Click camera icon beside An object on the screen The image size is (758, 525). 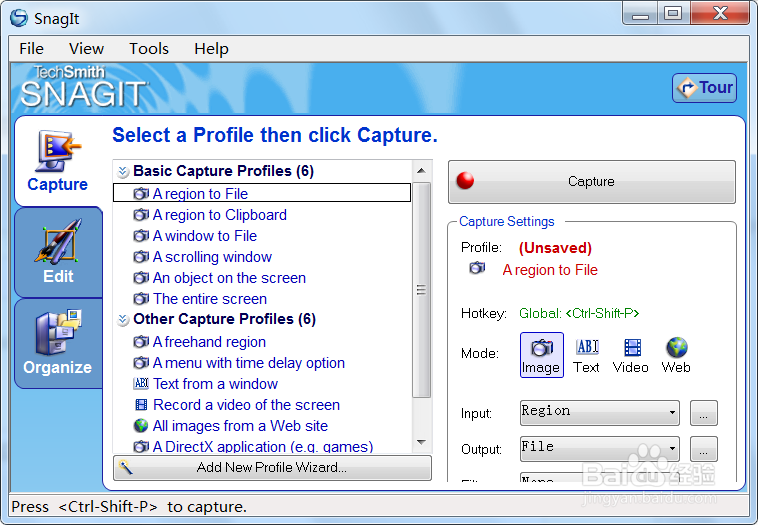tap(141, 278)
